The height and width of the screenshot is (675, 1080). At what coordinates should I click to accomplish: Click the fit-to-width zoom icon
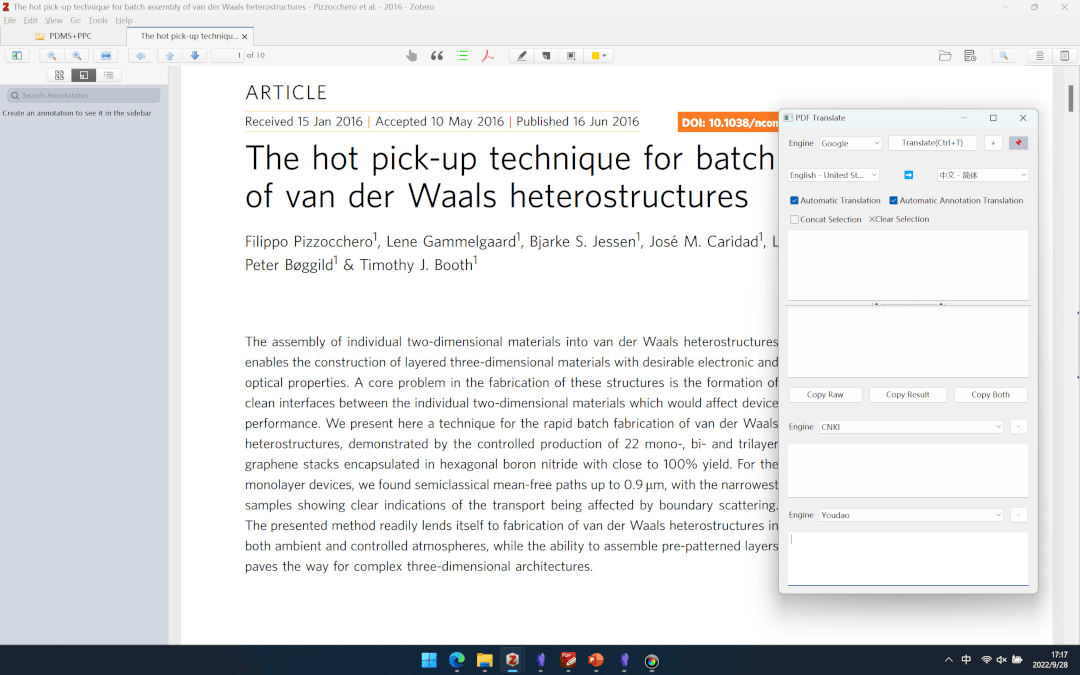tap(105, 56)
